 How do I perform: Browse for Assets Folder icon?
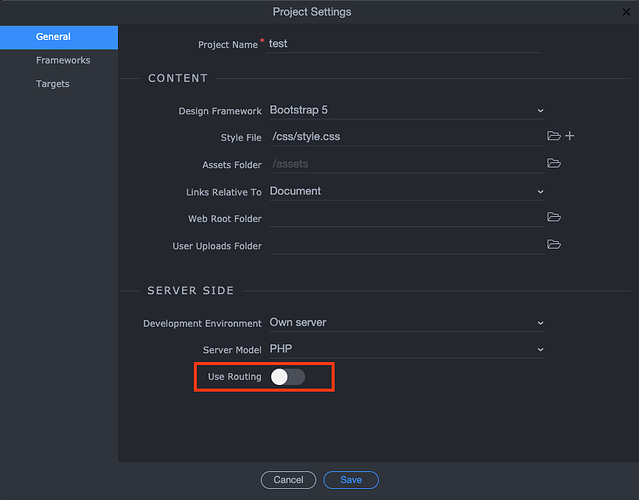coord(553,163)
